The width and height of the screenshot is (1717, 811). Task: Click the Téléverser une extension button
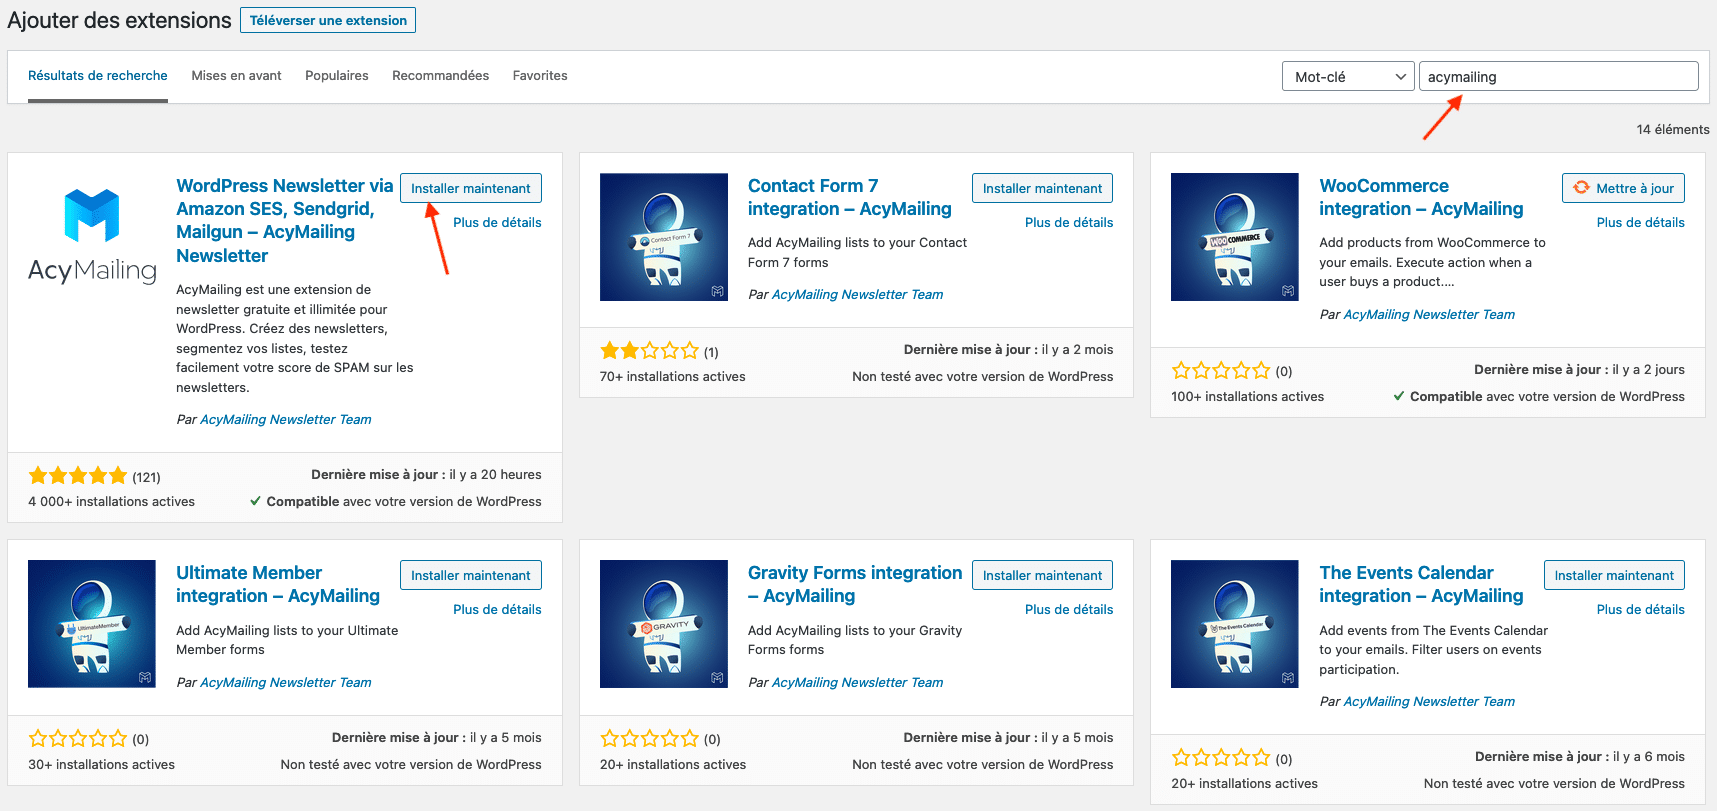click(x=328, y=20)
